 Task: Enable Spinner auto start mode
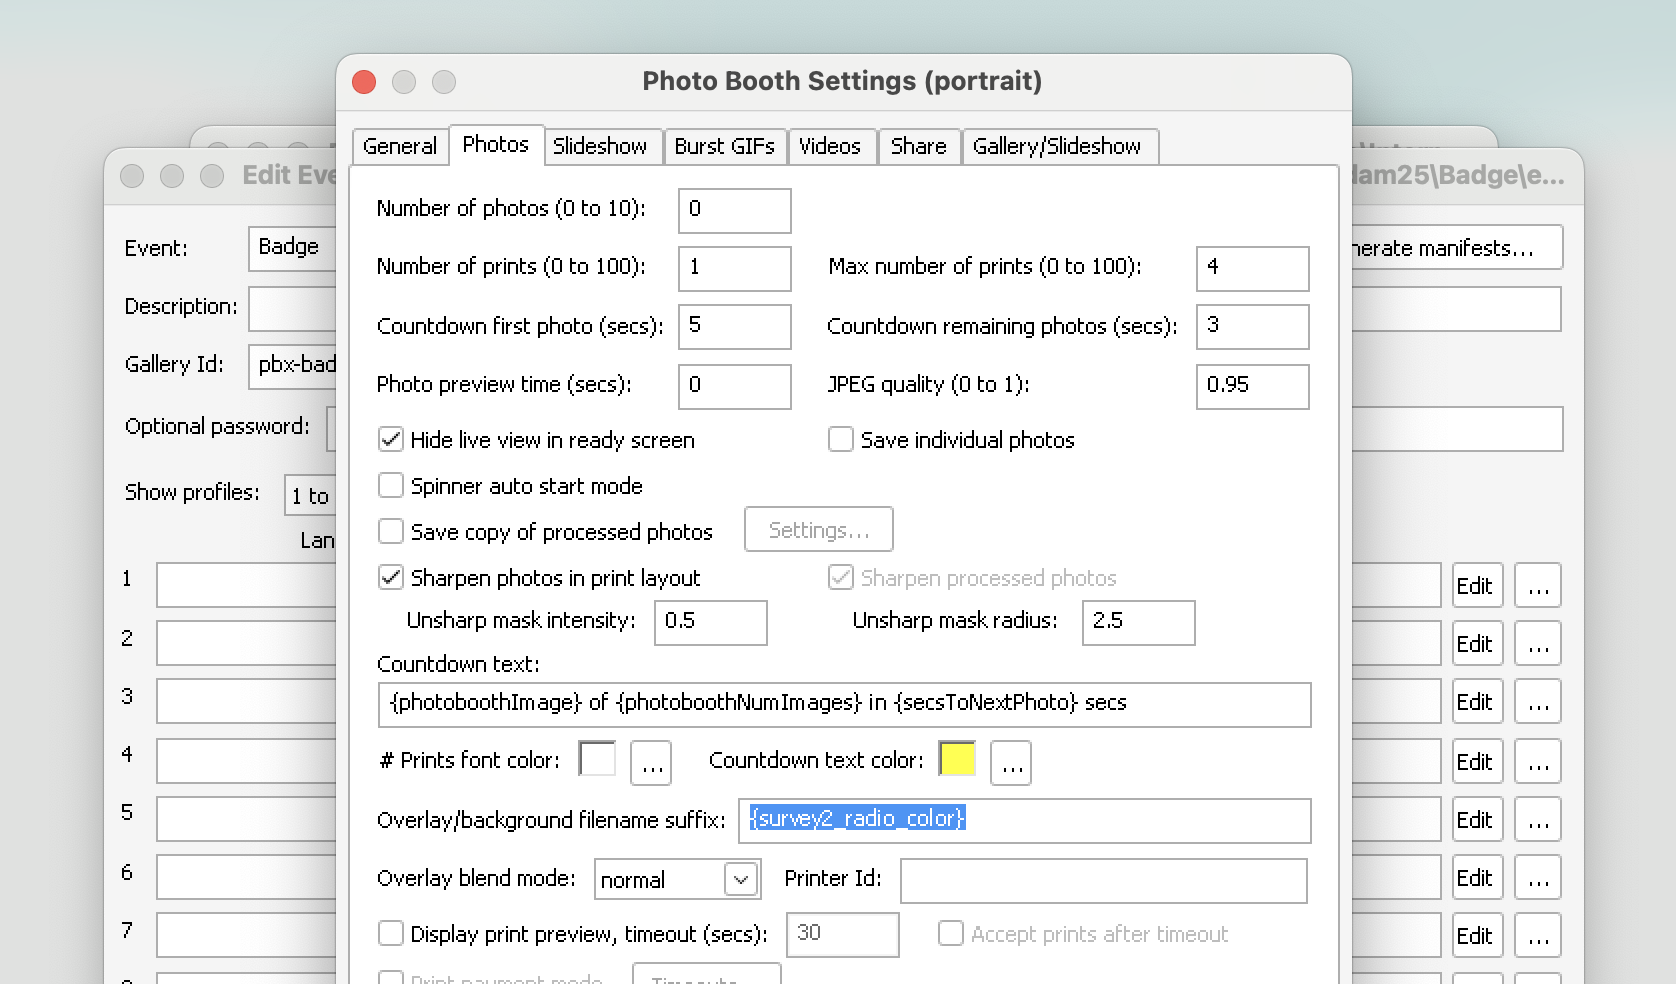pyautogui.click(x=391, y=486)
